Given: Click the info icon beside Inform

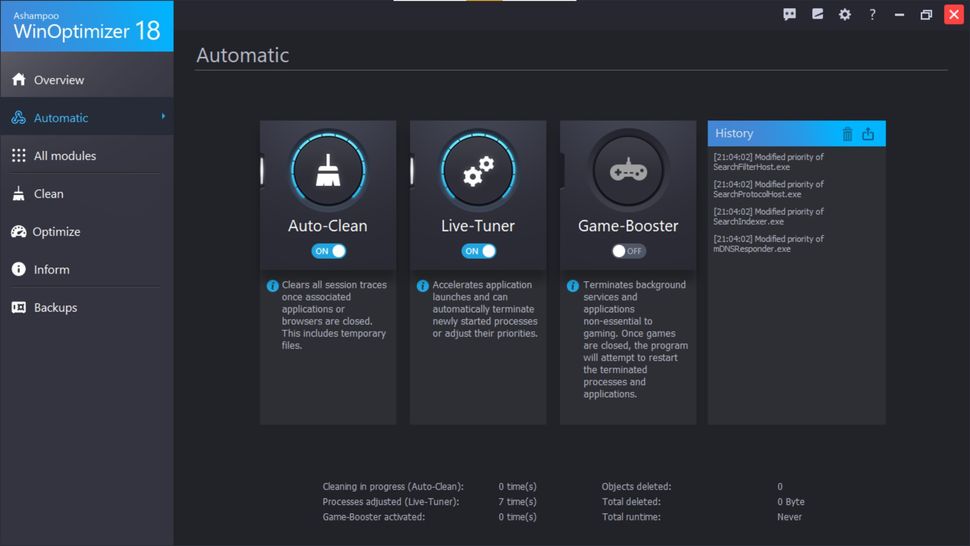Looking at the screenshot, I should point(19,269).
